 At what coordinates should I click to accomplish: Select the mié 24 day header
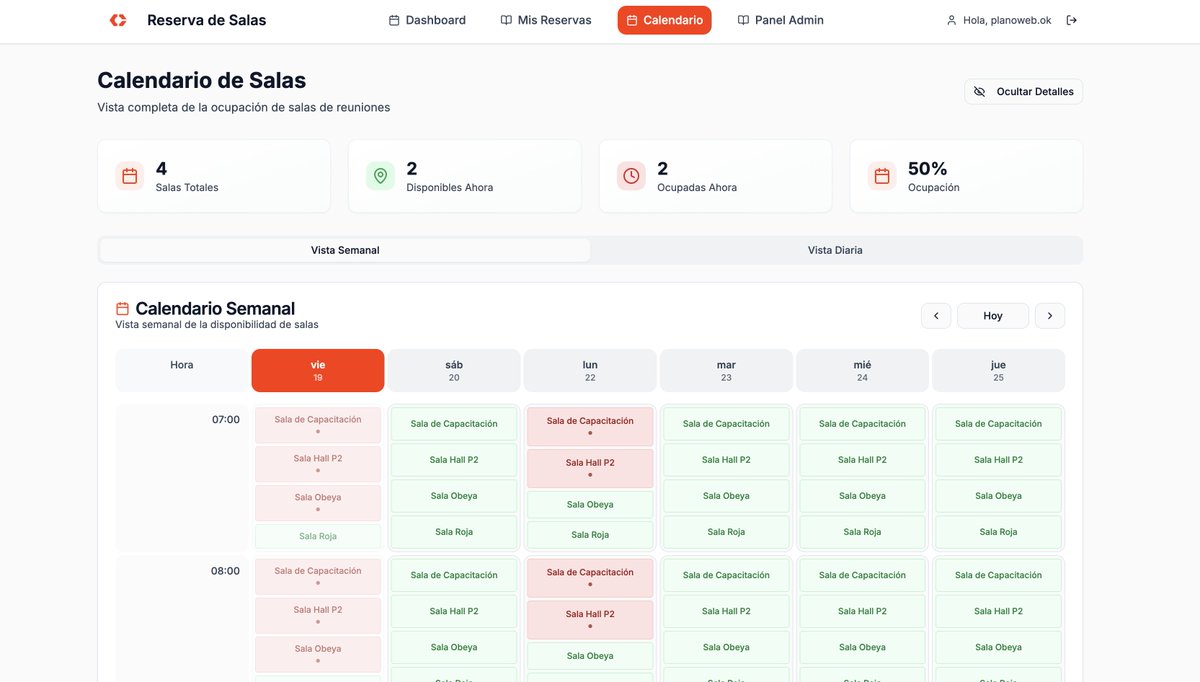pos(862,370)
